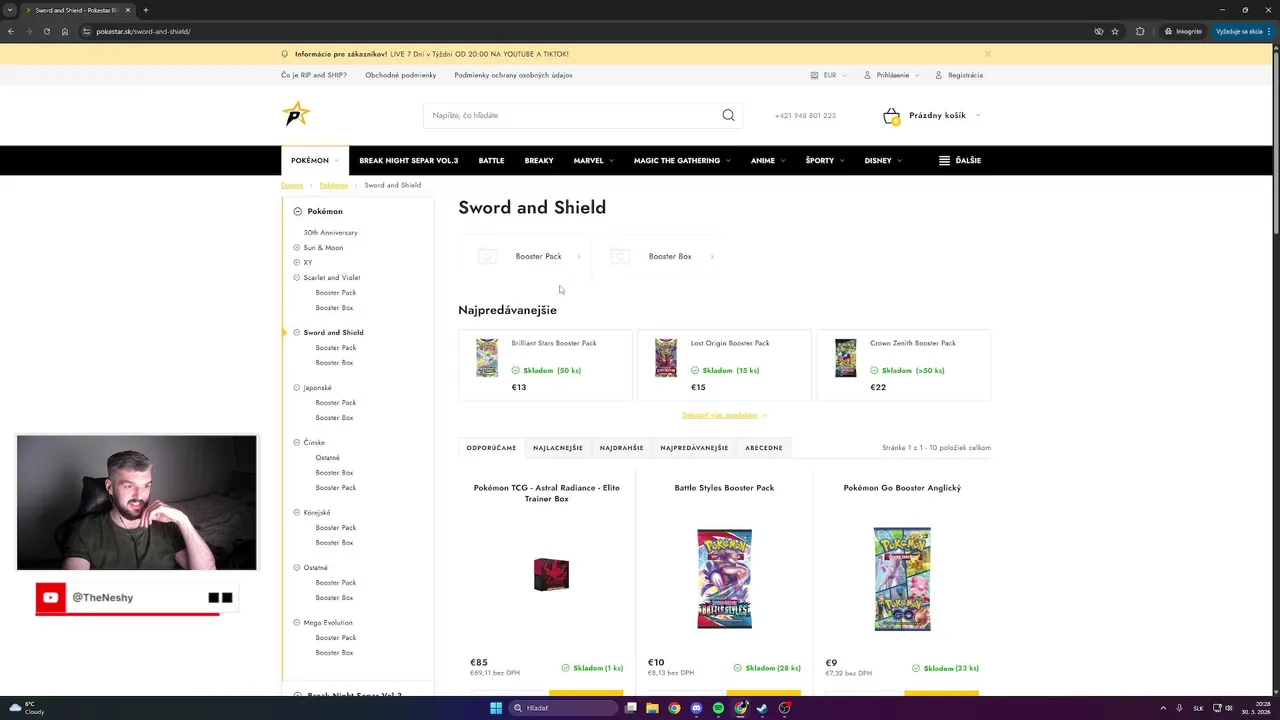Open Podmienky ochrany osobných údajov link
Image resolution: width=1280 pixels, height=720 pixels.
click(513, 75)
